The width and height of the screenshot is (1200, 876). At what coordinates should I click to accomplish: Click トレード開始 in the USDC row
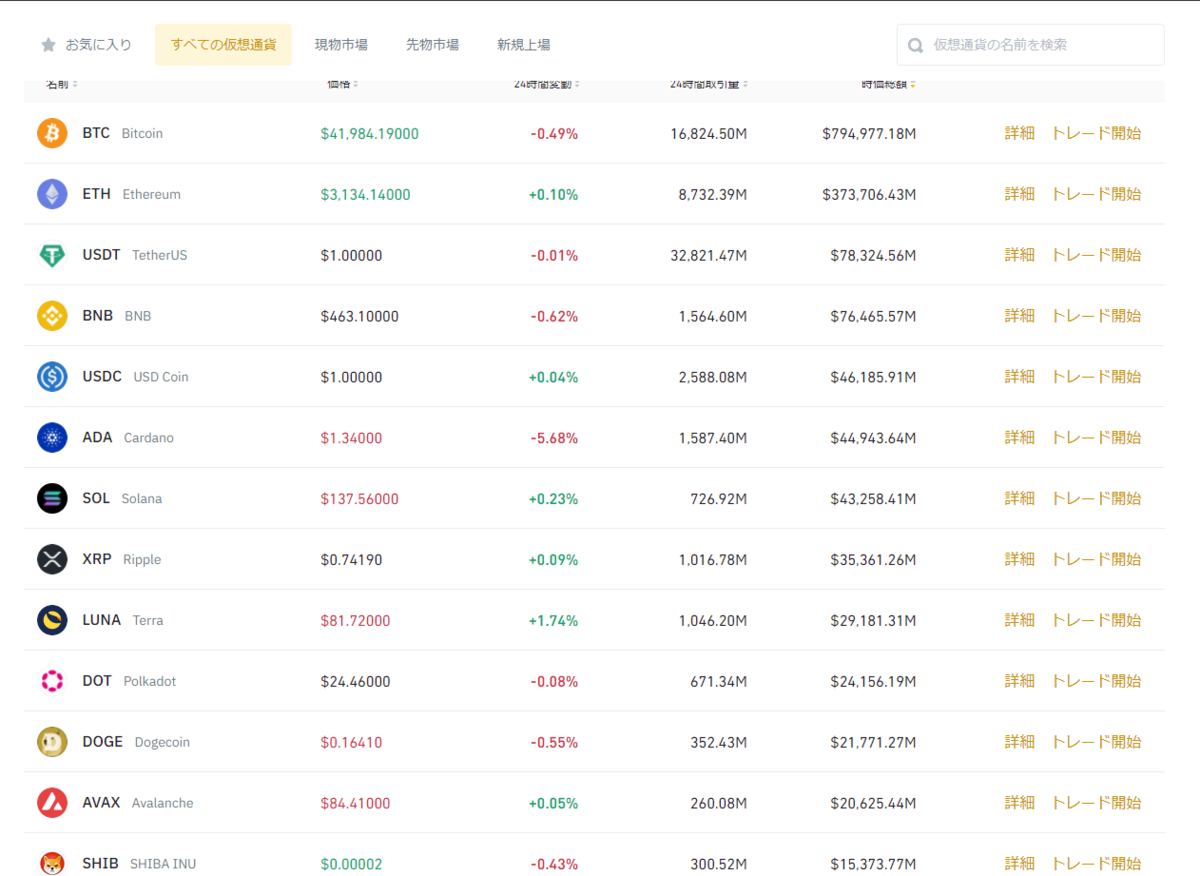[x=1096, y=377]
